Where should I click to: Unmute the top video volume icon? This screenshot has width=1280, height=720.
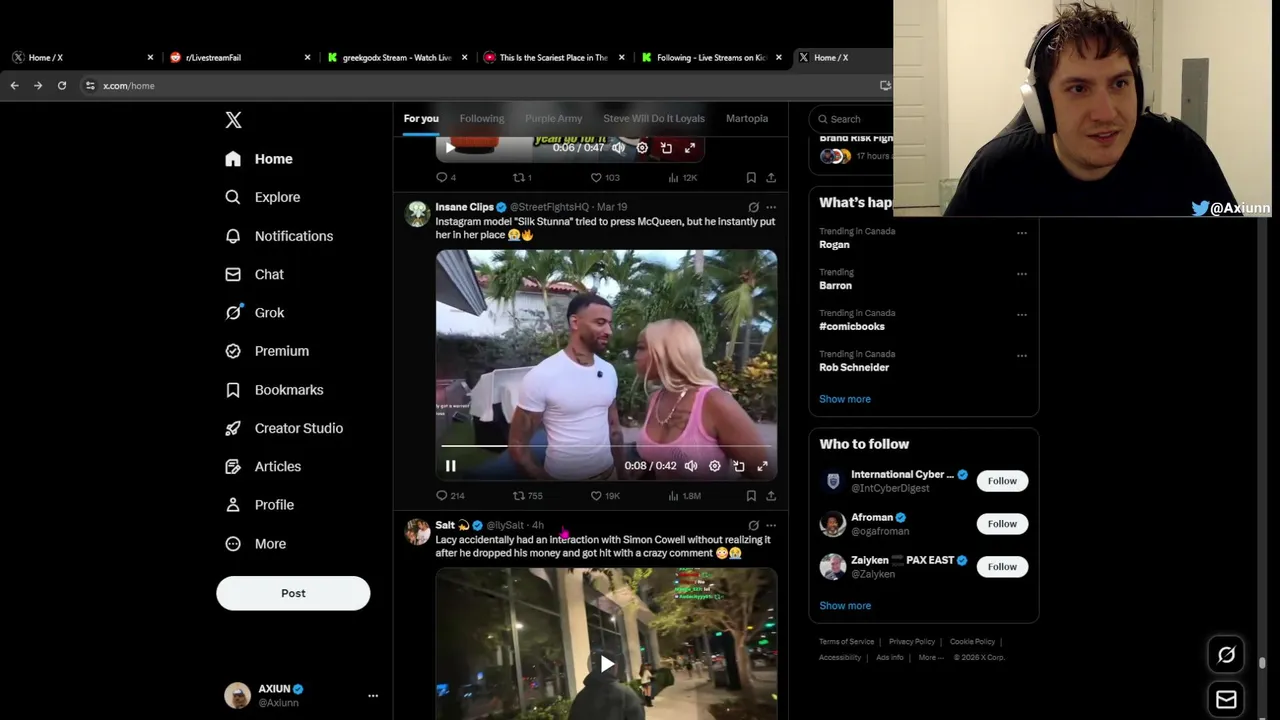click(619, 148)
